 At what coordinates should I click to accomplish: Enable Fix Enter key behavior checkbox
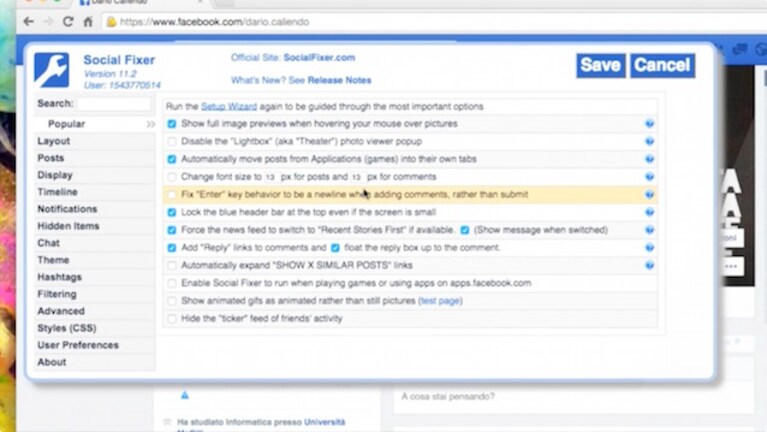[x=172, y=195]
